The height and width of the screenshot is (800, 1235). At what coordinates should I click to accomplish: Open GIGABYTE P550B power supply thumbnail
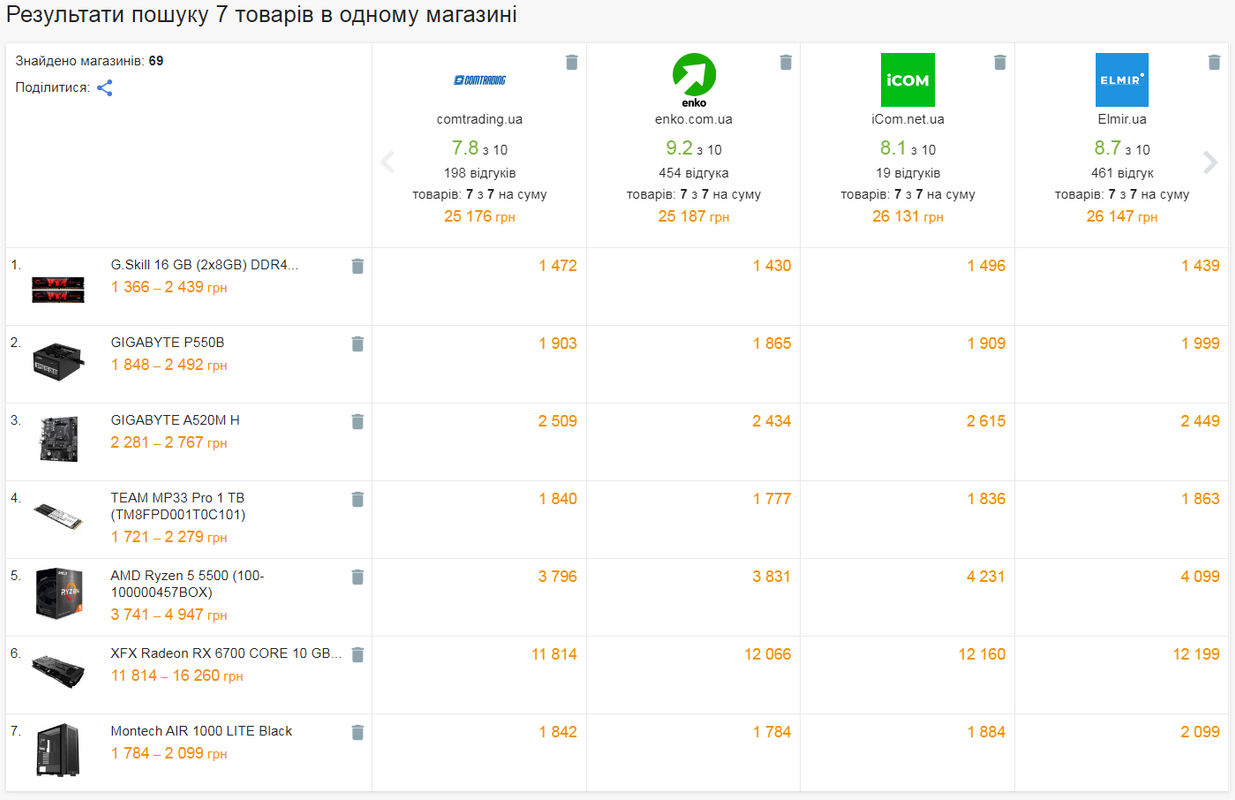tap(59, 360)
